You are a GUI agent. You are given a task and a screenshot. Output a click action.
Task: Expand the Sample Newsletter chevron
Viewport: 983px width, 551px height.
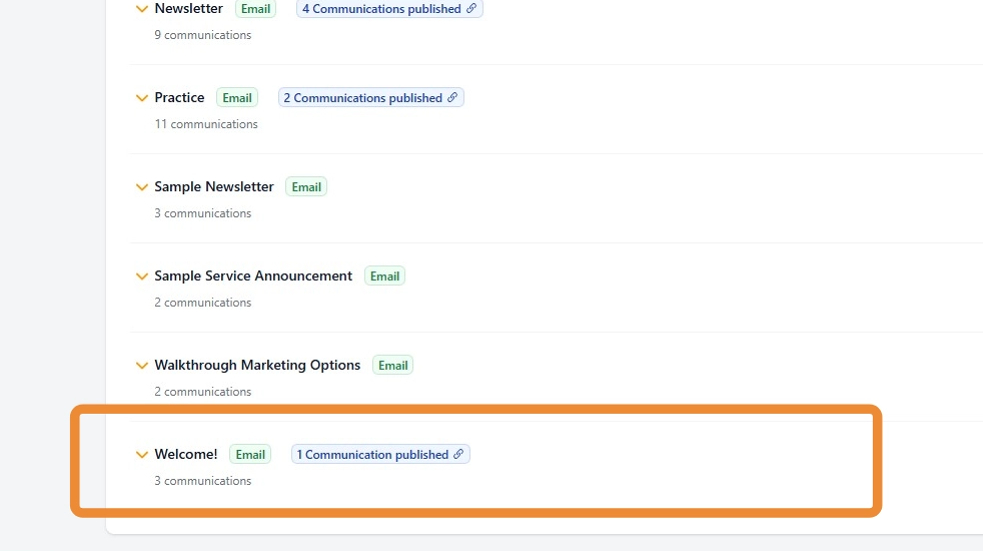141,187
